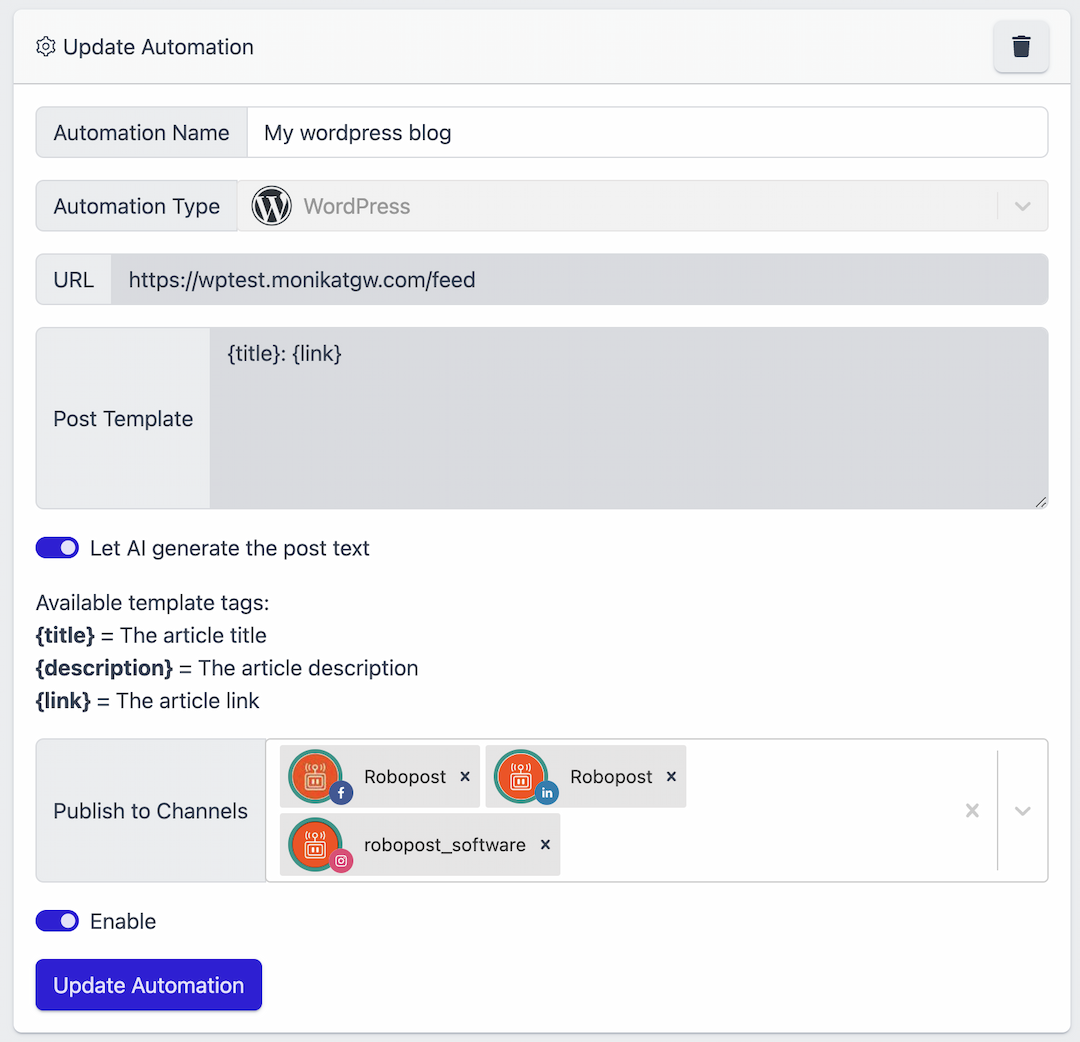1080x1042 pixels.
Task: Remove the robopost_software Instagram channel chip
Action: (x=545, y=845)
